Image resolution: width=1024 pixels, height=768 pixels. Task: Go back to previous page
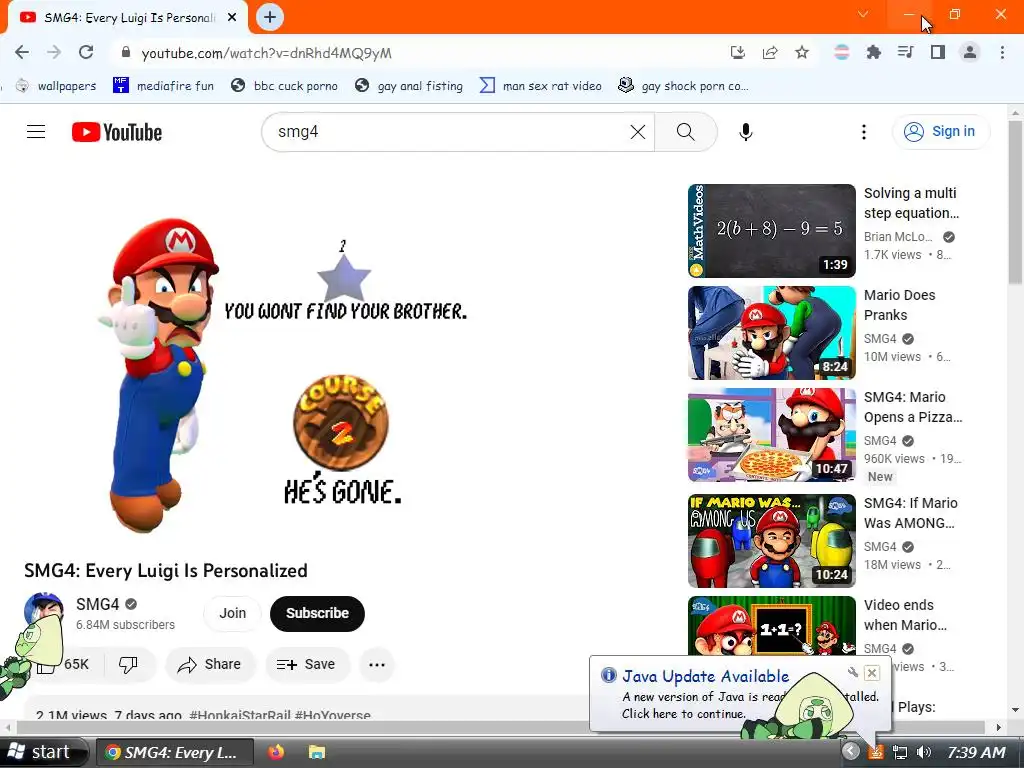coord(22,53)
